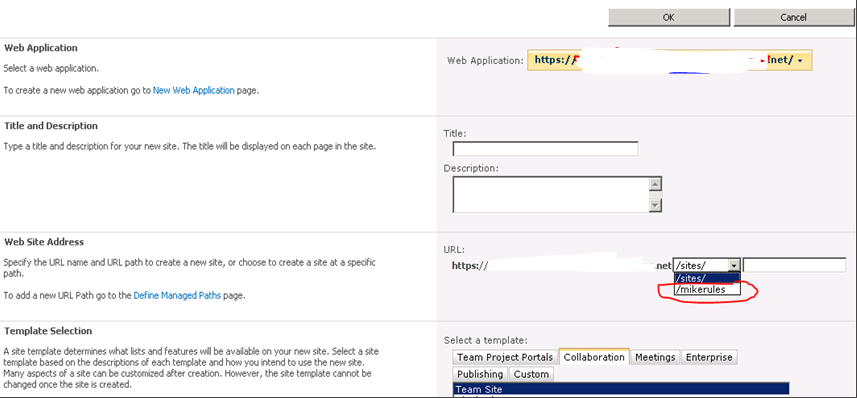
Task: Select the Collaboration template tab
Action: (x=594, y=357)
